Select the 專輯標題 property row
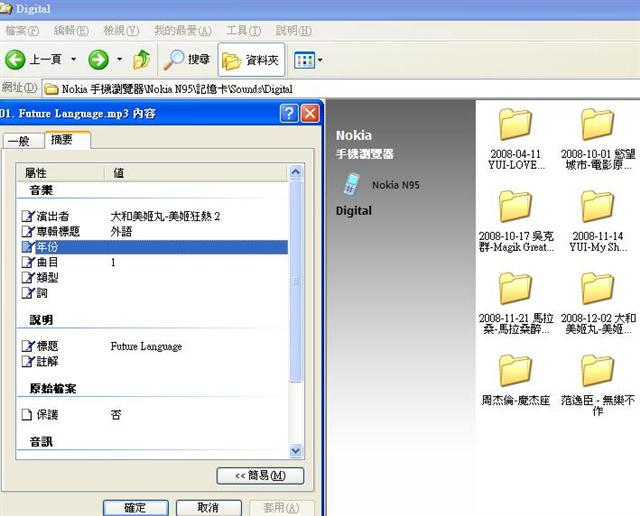The width and height of the screenshot is (640, 516). point(153,231)
